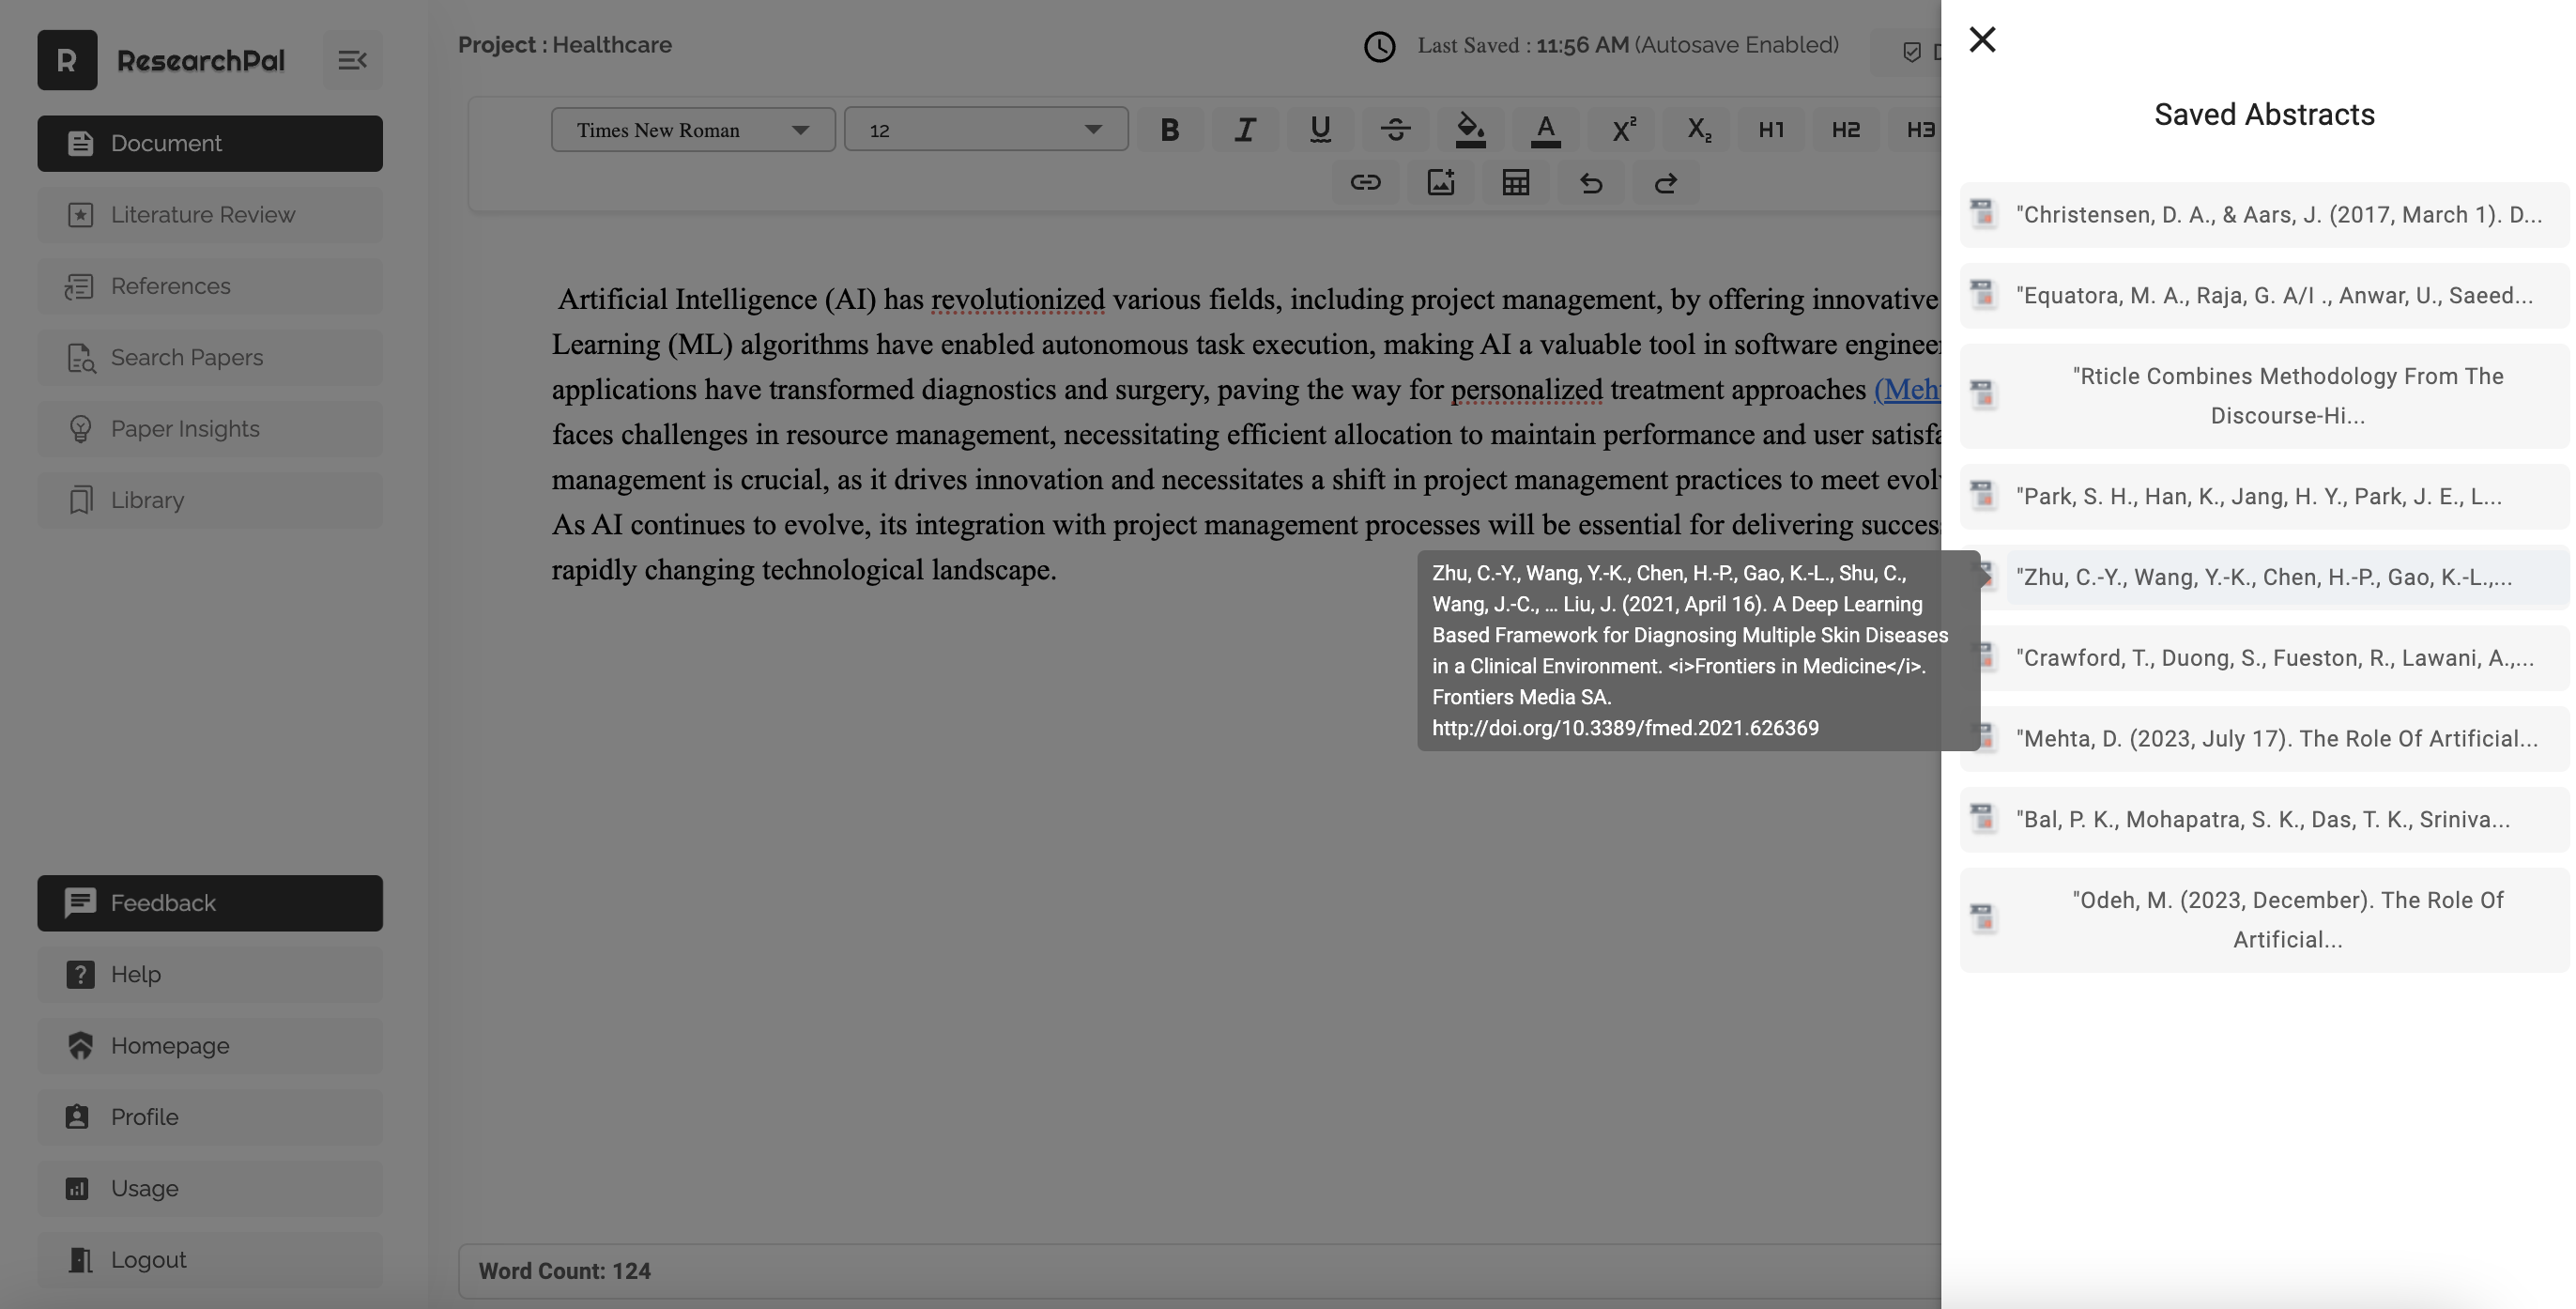Viewport: 2576px width, 1309px height.
Task: Open the Mehta 2023 saved abstract
Action: [2275, 739]
